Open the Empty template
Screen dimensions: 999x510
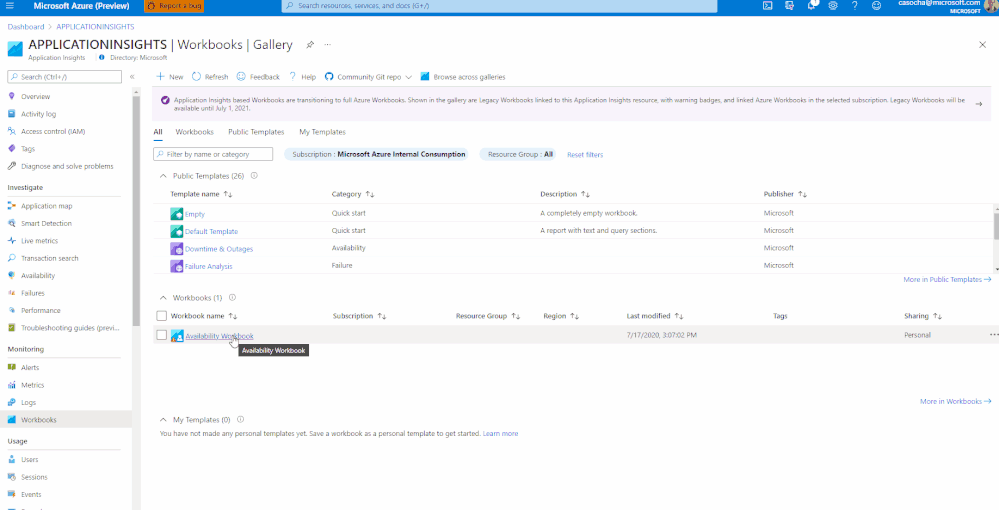tap(195, 214)
